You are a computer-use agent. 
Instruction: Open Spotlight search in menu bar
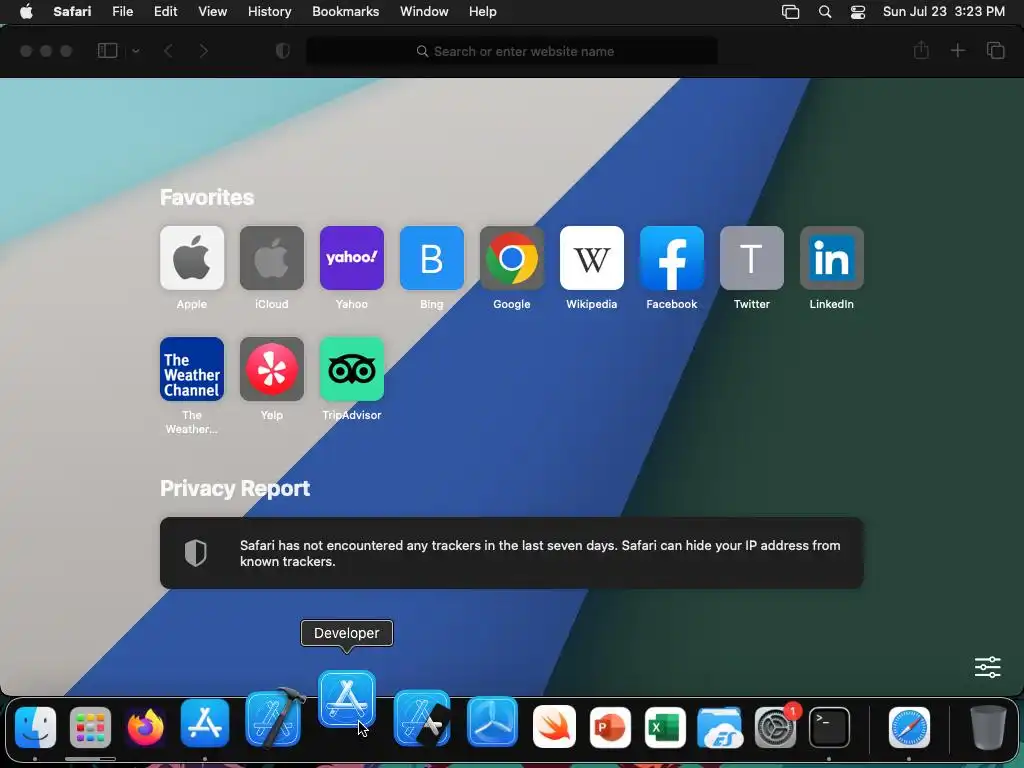(825, 12)
